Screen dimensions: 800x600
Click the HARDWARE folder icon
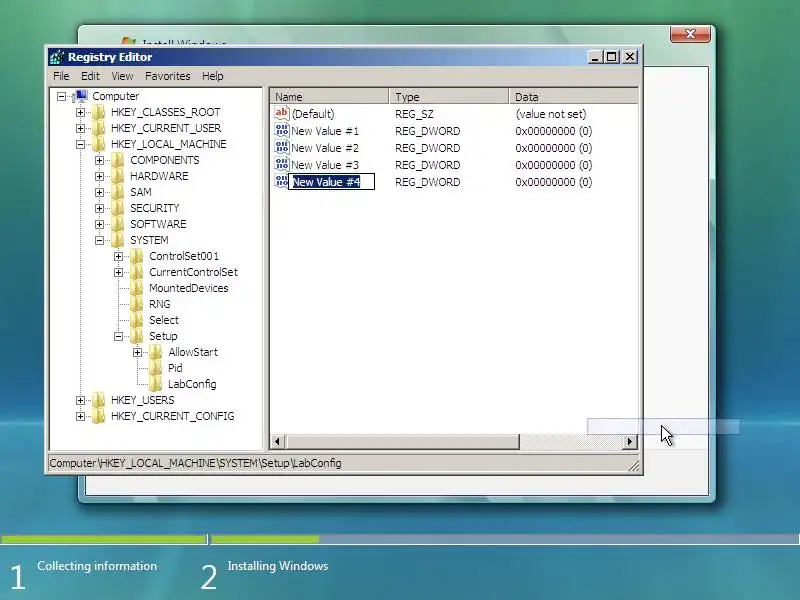point(117,176)
